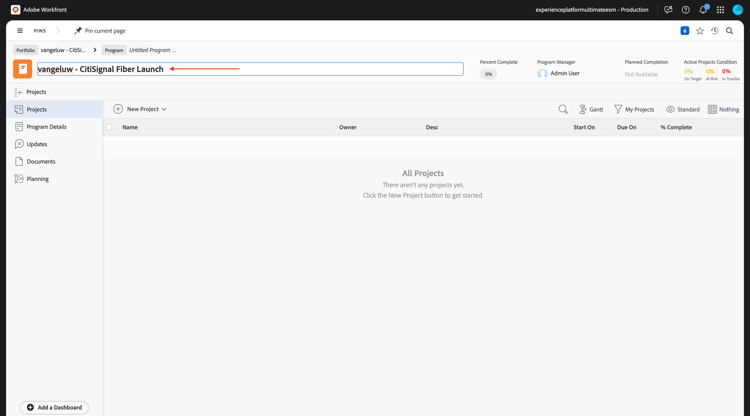Click the New Project button label
Image resolution: width=750 pixels, height=416 pixels.
tap(143, 109)
